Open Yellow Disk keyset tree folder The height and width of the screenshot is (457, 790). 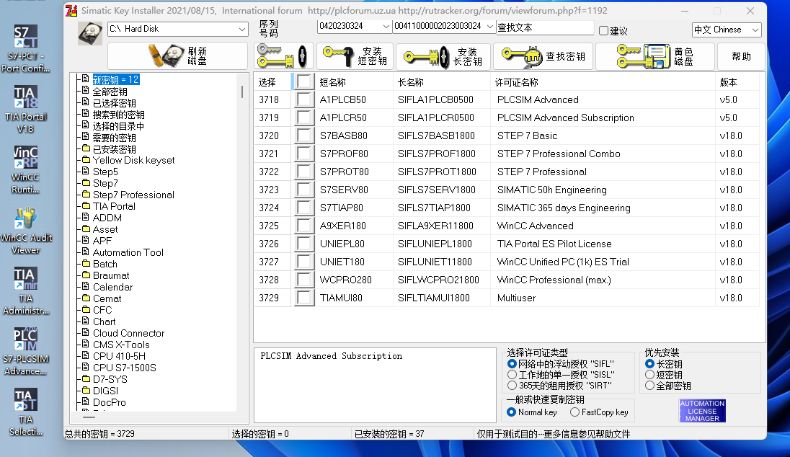(134, 160)
